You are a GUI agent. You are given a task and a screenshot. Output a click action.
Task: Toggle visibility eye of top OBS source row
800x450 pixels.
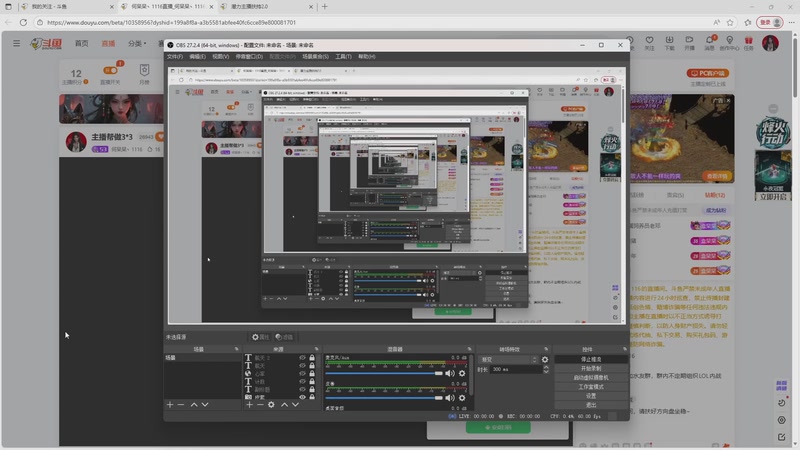pos(302,358)
